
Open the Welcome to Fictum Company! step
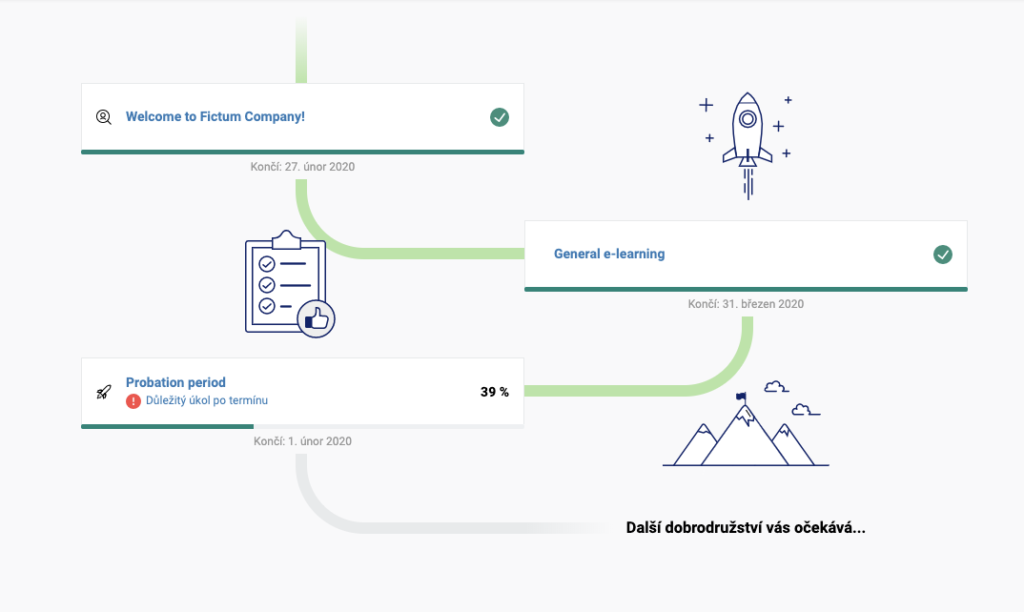point(215,117)
